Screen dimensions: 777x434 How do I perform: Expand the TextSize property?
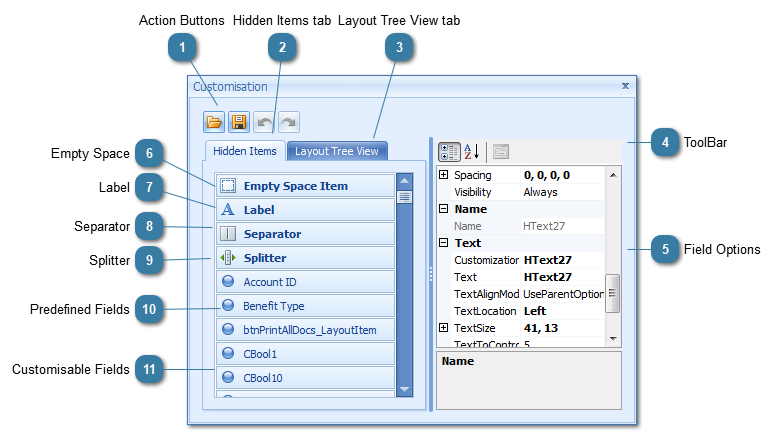point(444,327)
